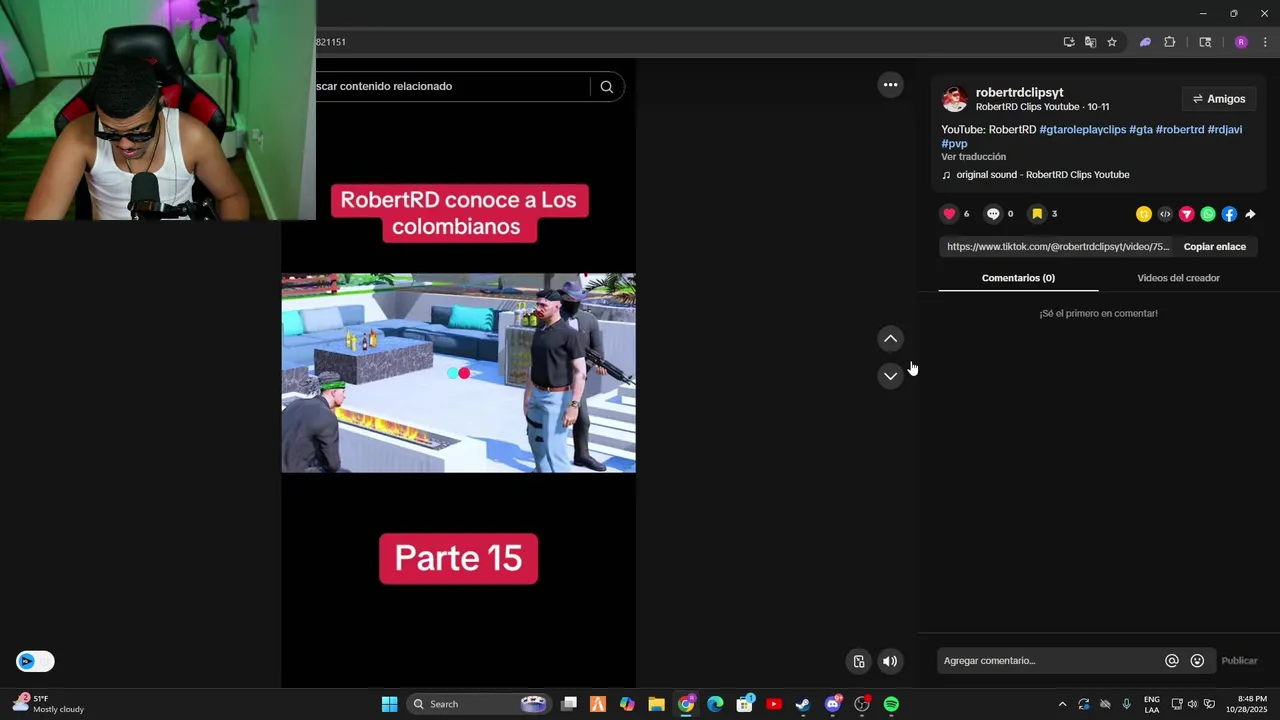Go to next video with down arrow
The height and width of the screenshot is (720, 1280).
coord(890,376)
